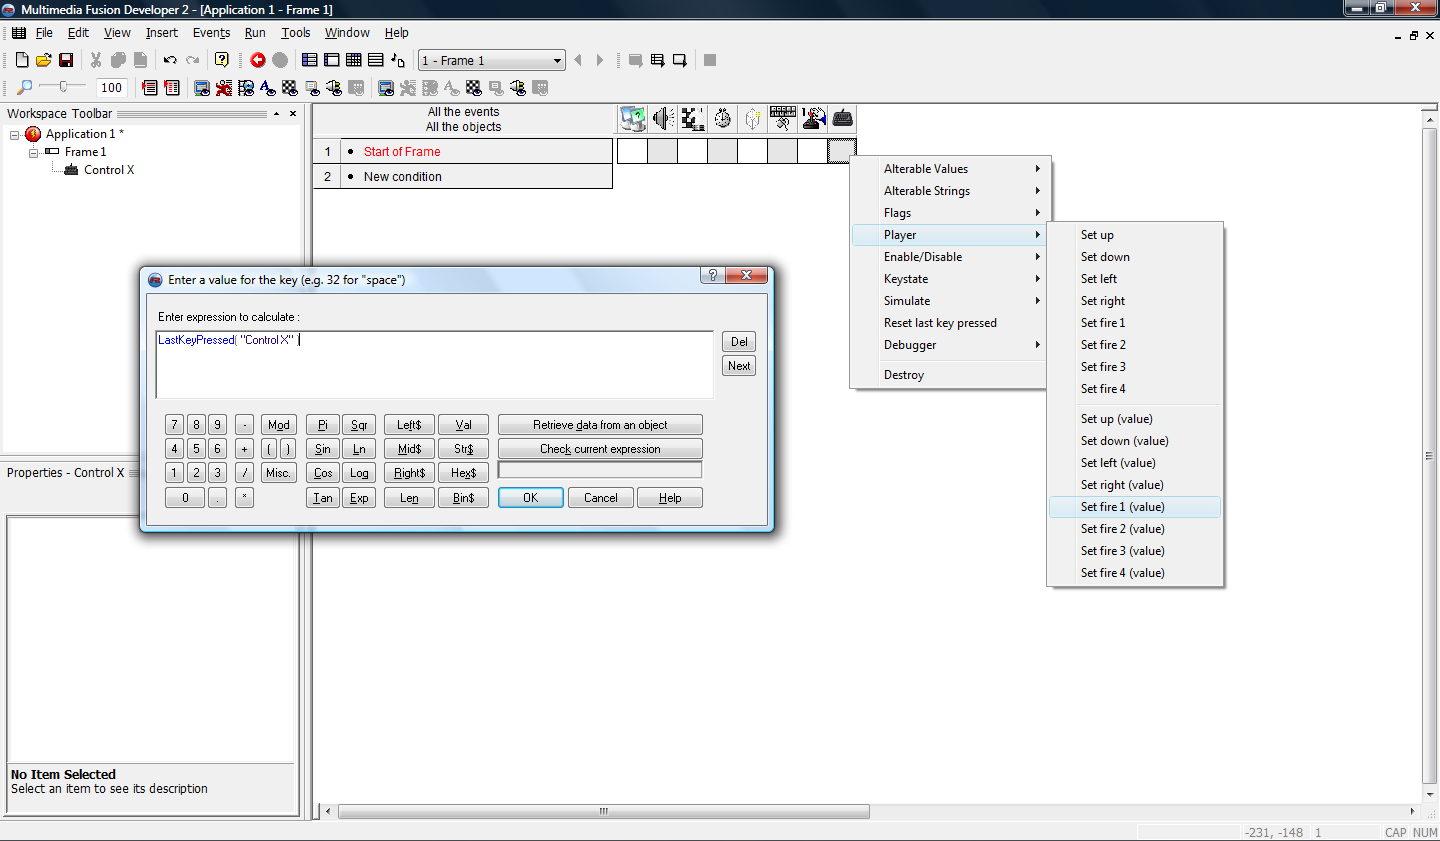Image resolution: width=1440 pixels, height=841 pixels.
Task: Open the frame selector dropdown showing 1 - Frame 1
Action: 559,59
